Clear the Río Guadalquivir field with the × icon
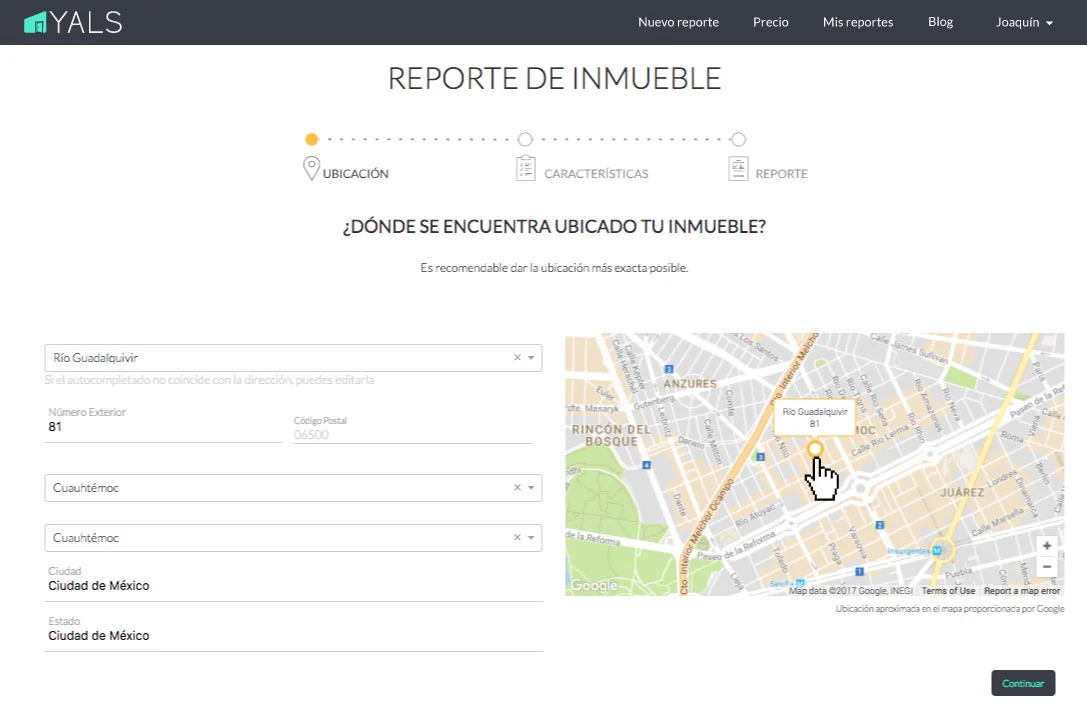Screen dimensions: 1087x718 pos(517,357)
